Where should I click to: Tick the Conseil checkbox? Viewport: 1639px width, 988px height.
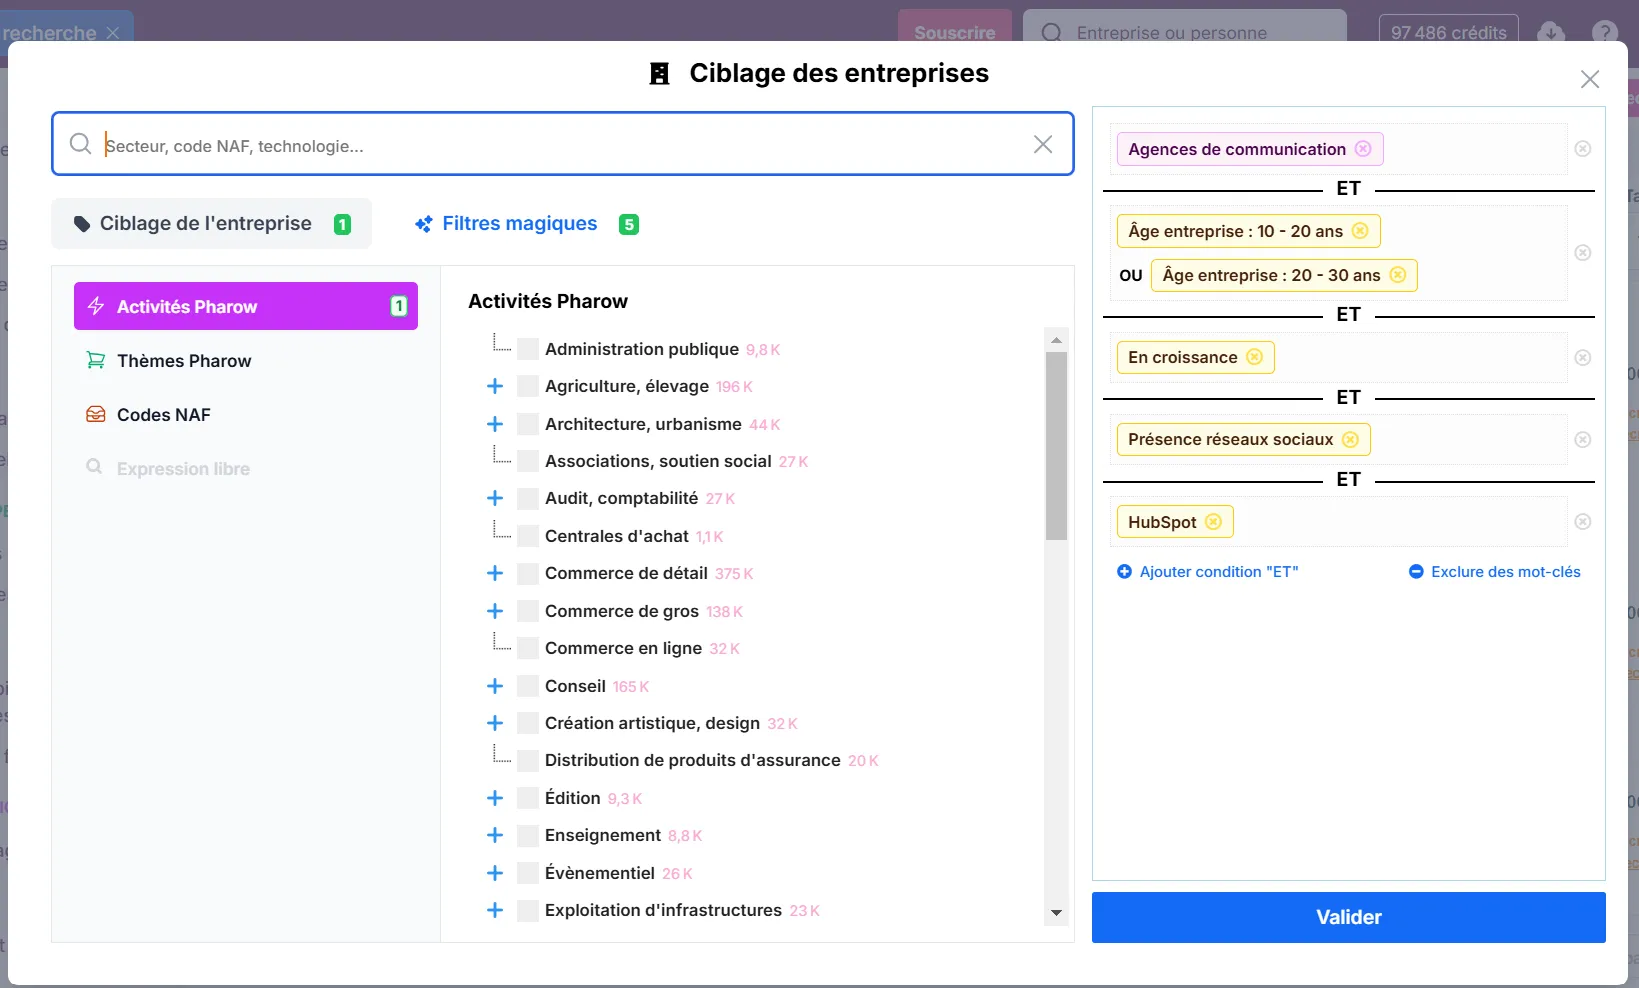coord(528,686)
